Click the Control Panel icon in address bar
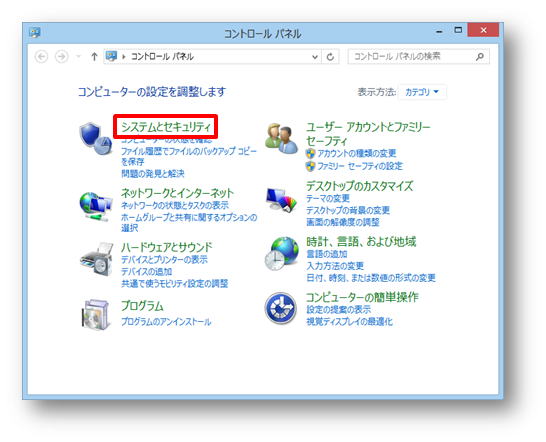 (x=111, y=56)
